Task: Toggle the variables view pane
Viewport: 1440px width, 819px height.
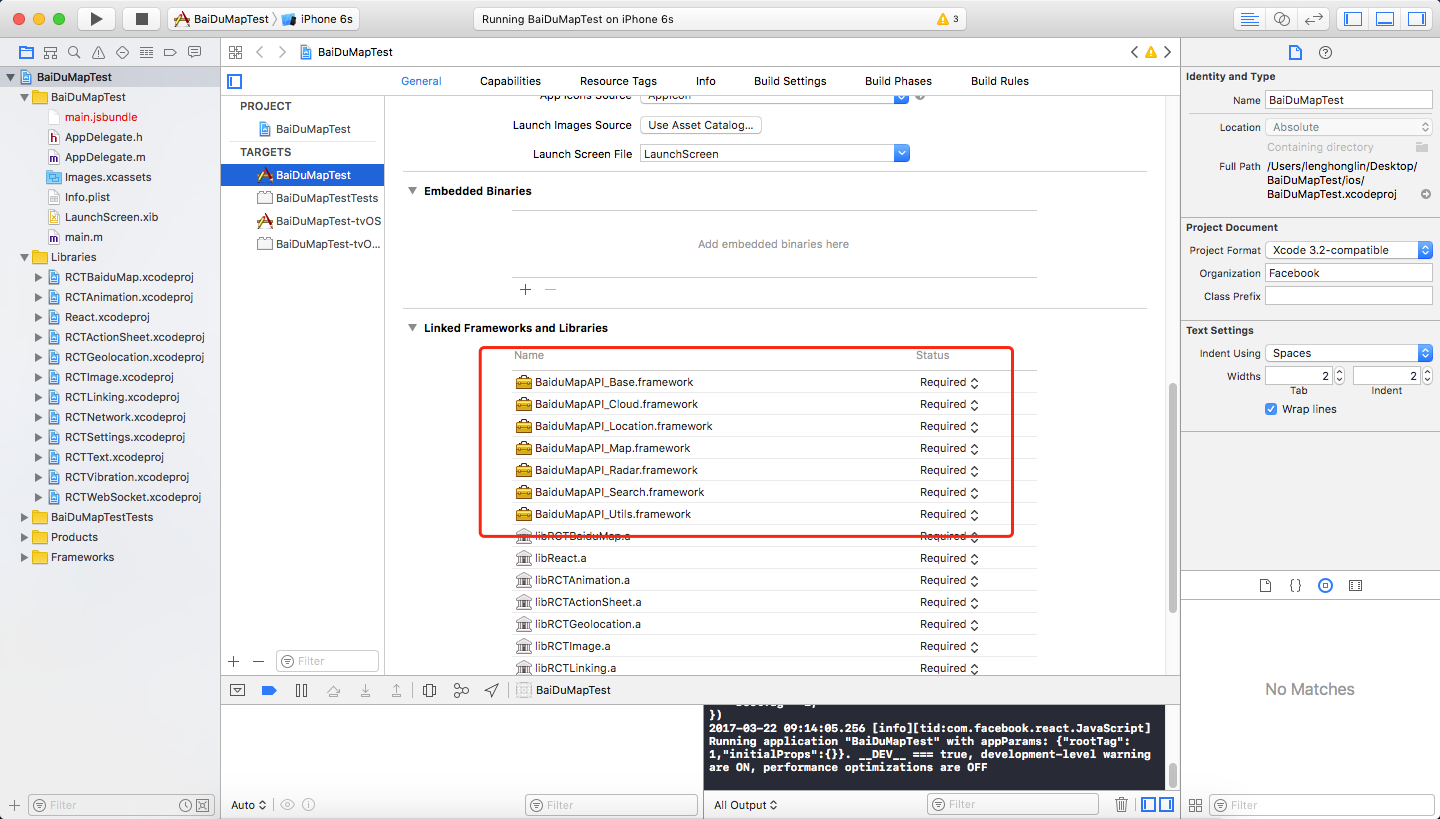Action: 1148,805
